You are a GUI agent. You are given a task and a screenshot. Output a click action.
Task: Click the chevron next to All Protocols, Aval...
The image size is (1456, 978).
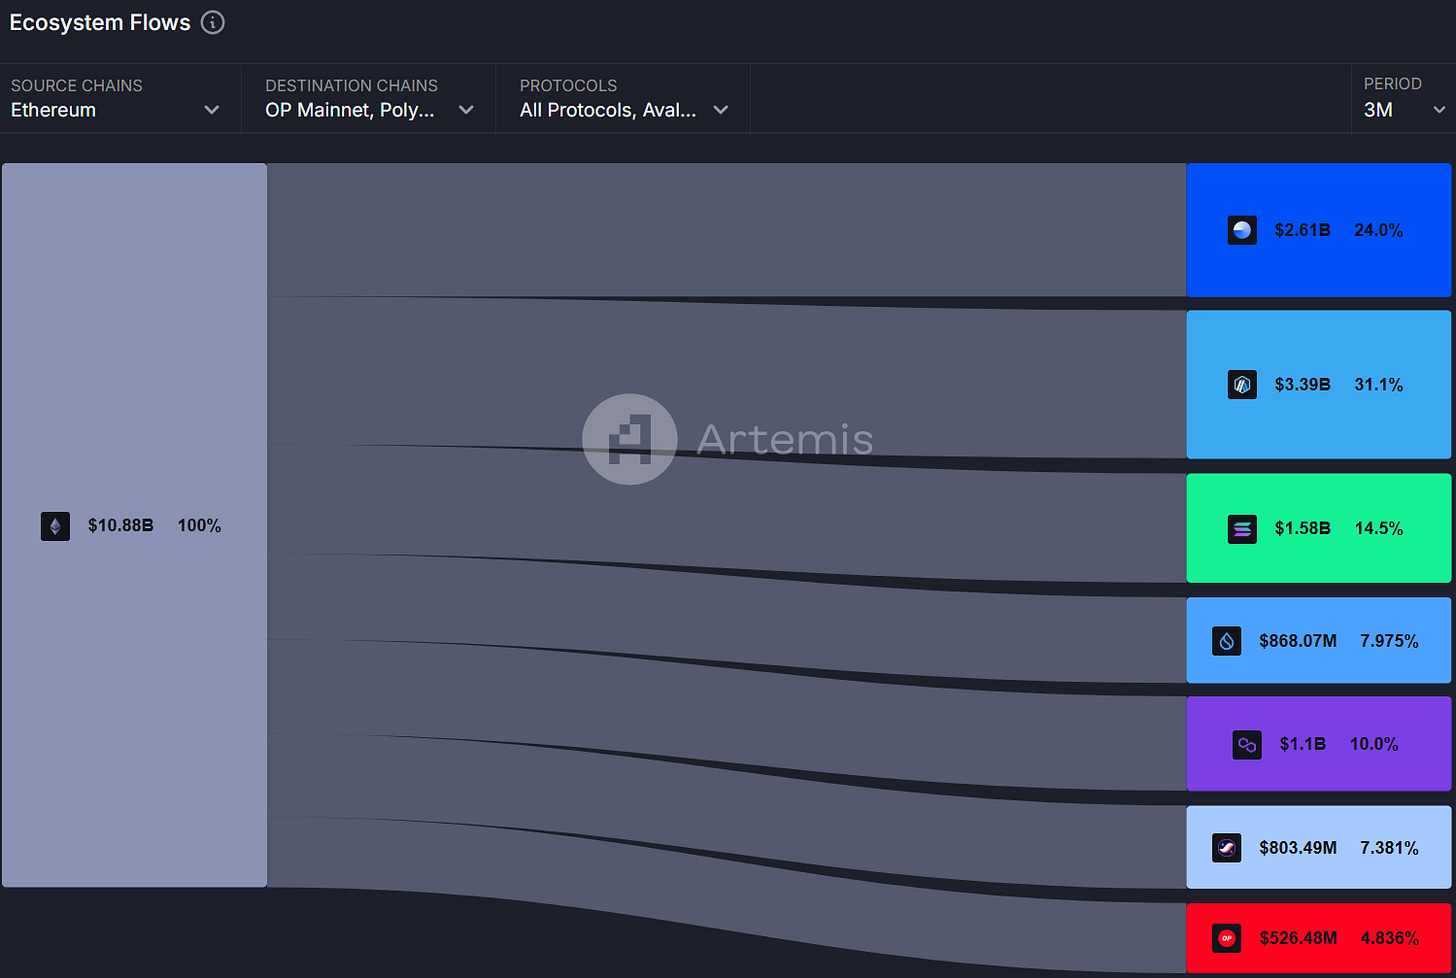click(721, 110)
